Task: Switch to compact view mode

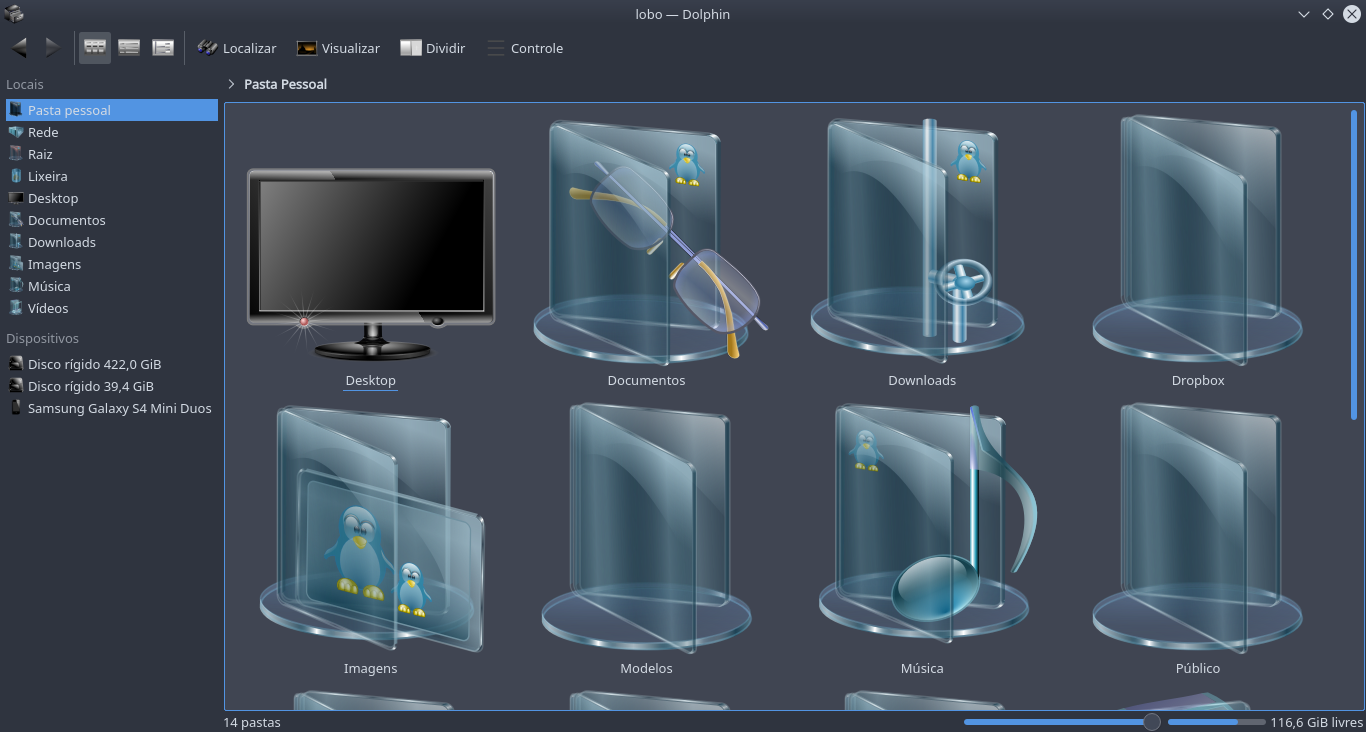Action: click(x=129, y=47)
